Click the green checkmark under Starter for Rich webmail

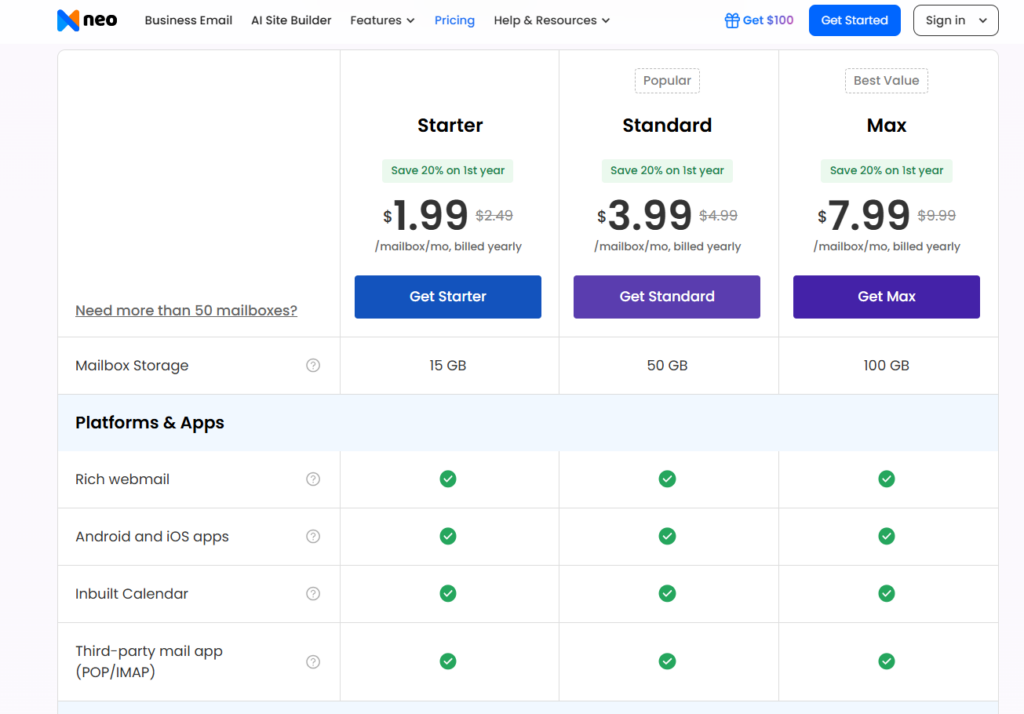tap(447, 479)
